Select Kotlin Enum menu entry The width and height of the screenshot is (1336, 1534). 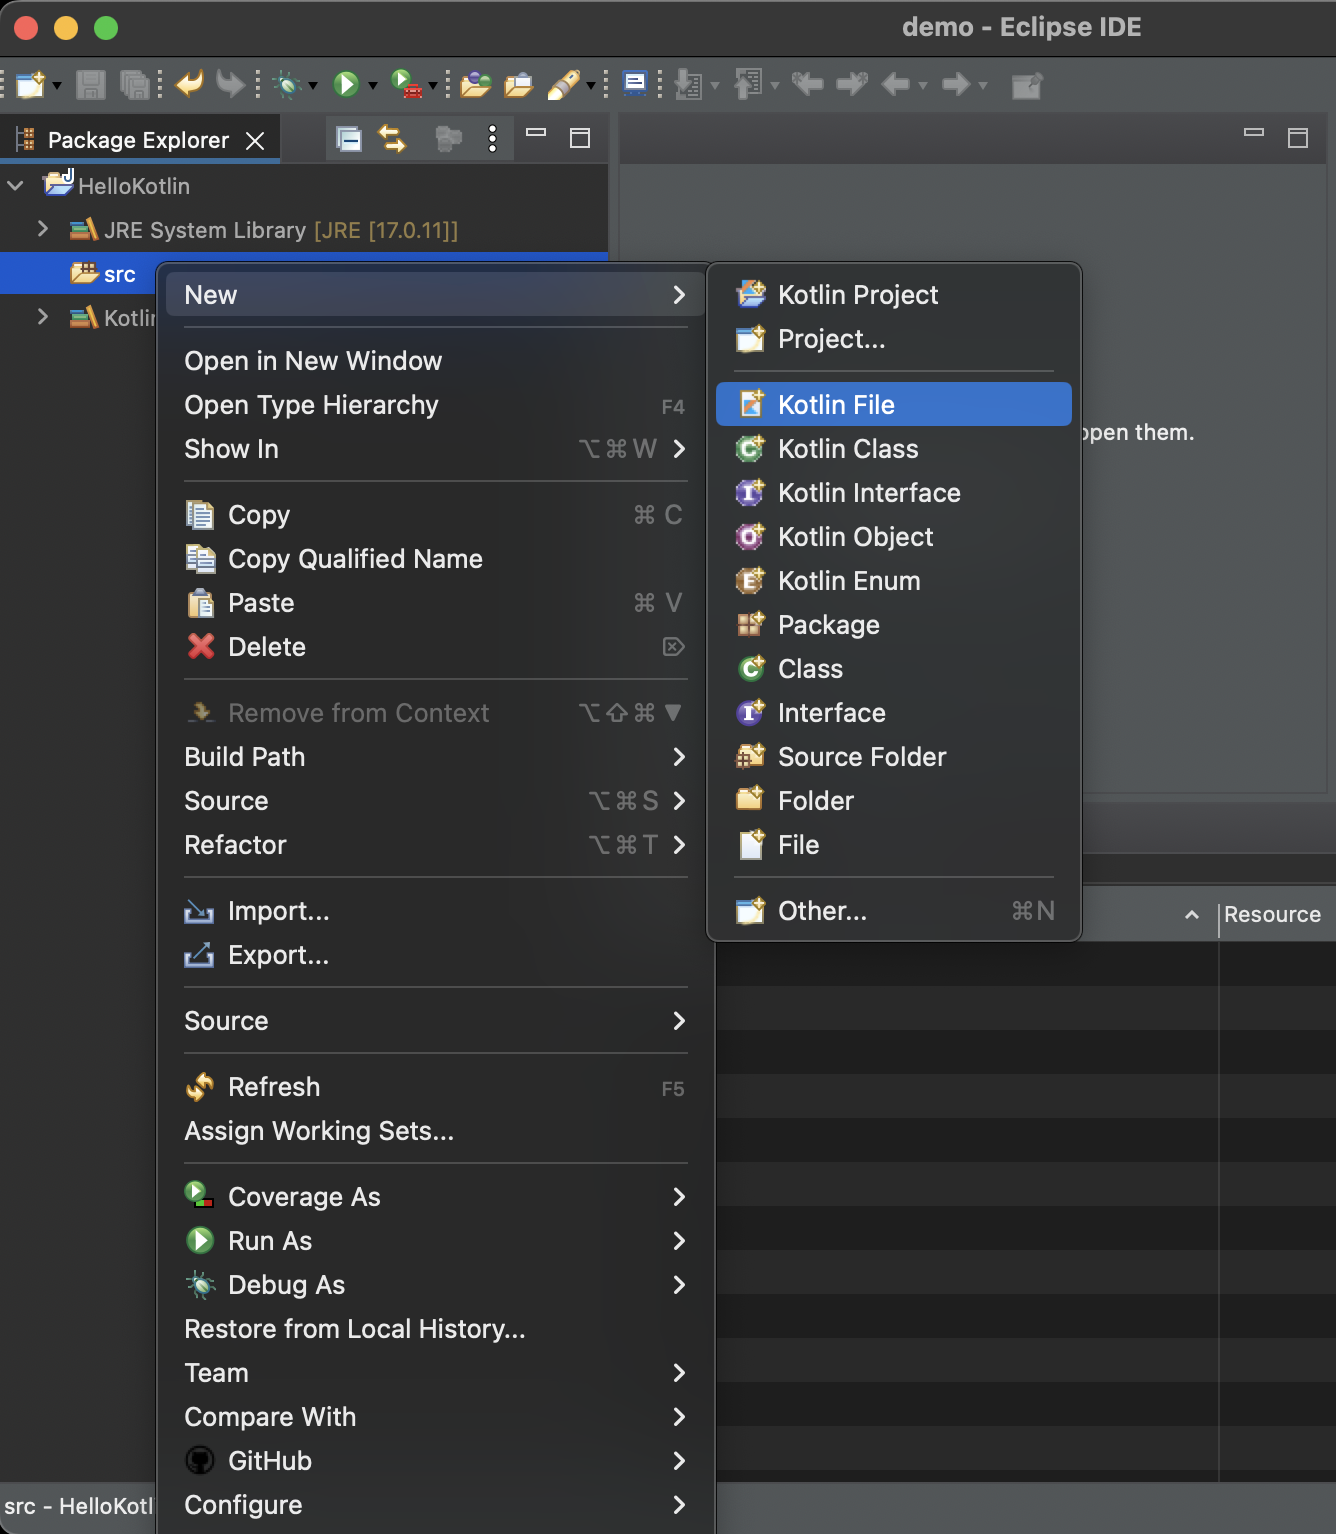(x=894, y=581)
